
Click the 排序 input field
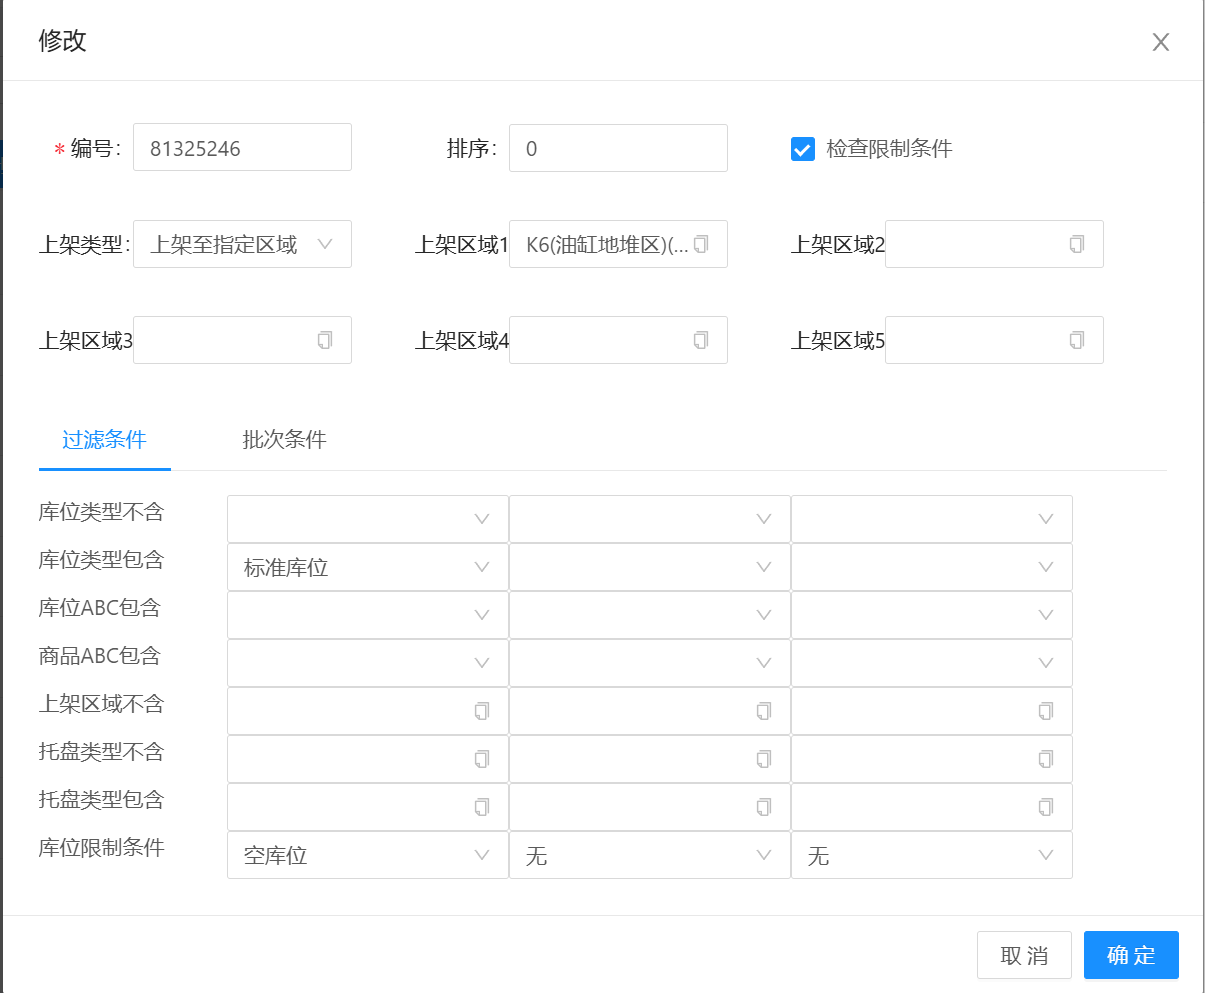[x=617, y=148]
